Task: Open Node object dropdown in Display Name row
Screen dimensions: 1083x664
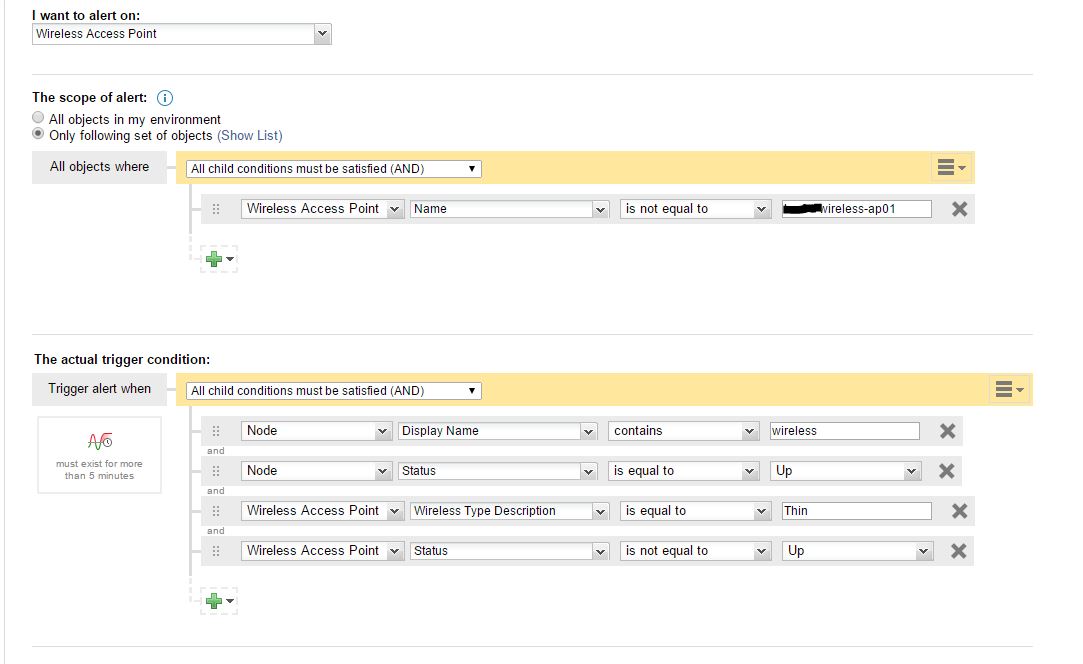Action: pyautogui.click(x=316, y=430)
